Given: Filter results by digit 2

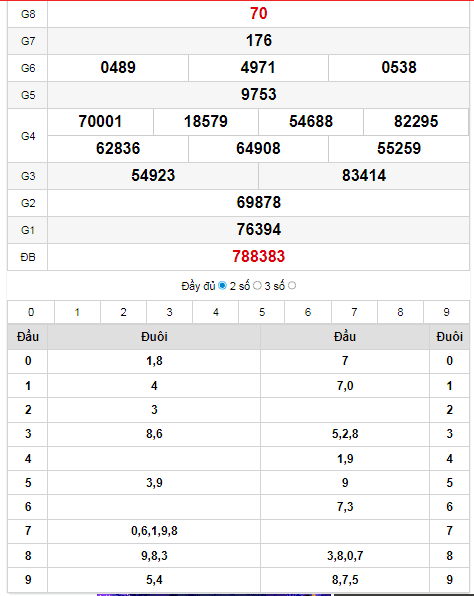Looking at the screenshot, I should [124, 312].
